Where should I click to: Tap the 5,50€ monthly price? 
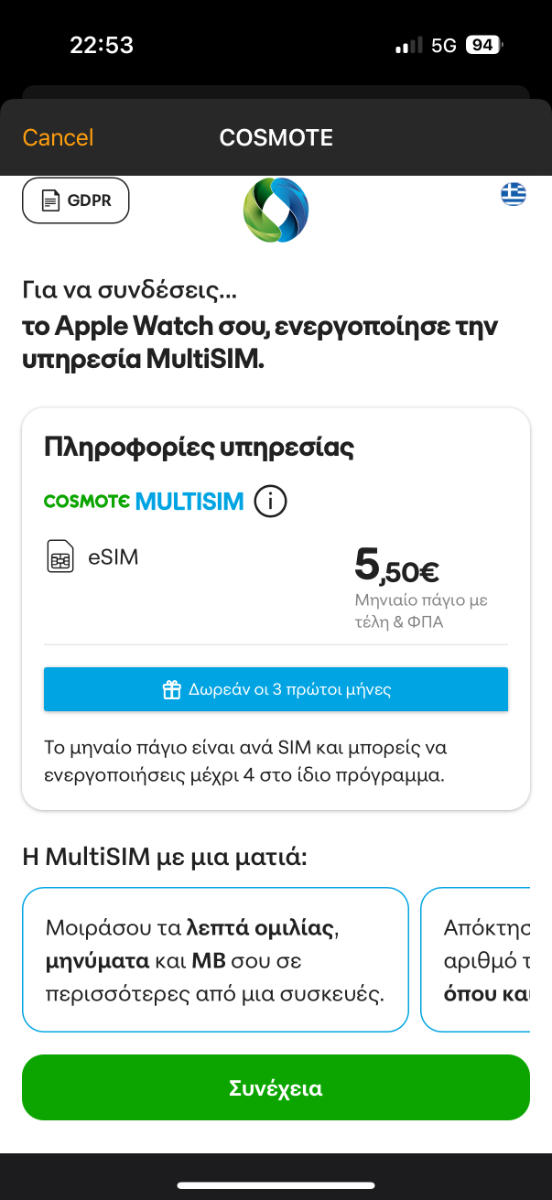coord(397,567)
